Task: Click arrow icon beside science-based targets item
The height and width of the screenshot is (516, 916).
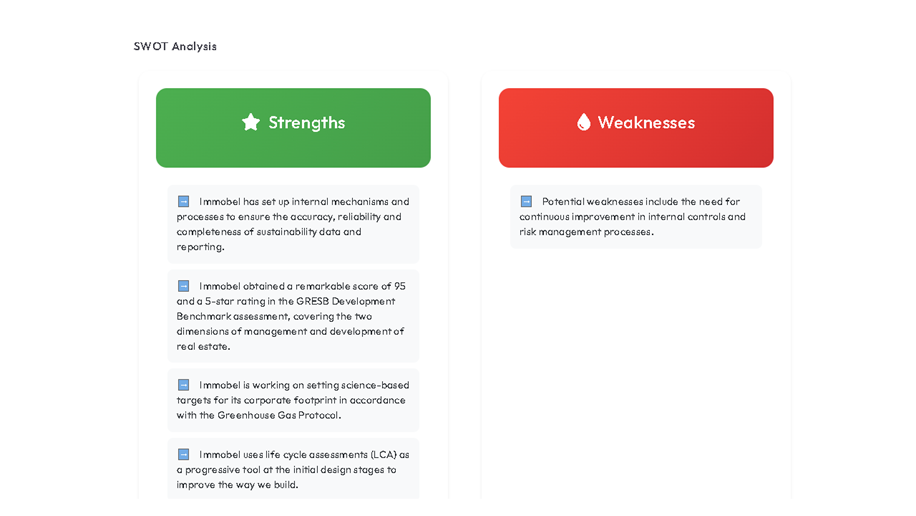Action: (184, 385)
